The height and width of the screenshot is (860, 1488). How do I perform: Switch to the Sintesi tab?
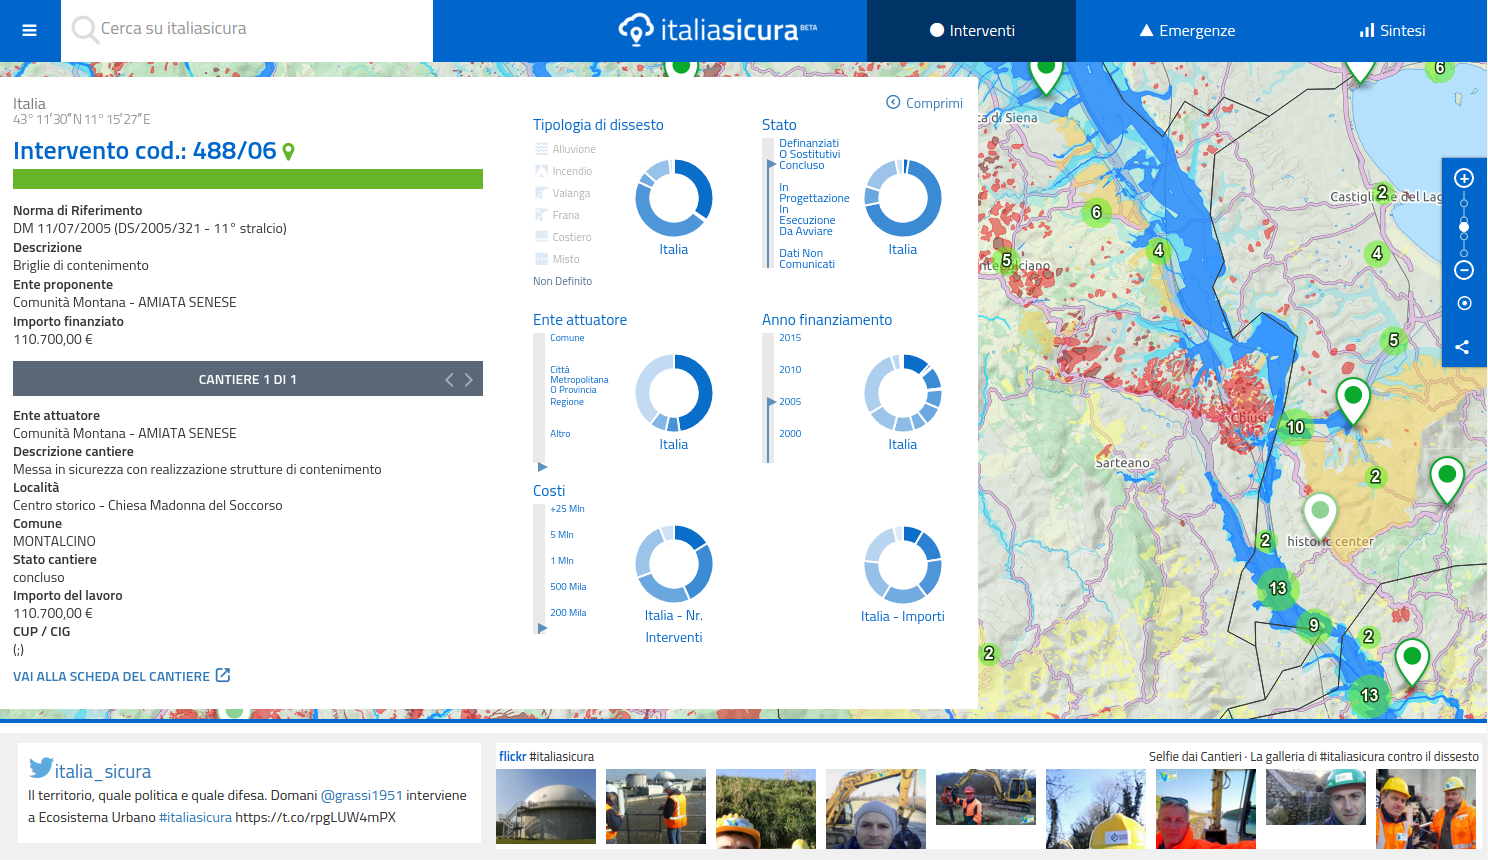pos(1392,31)
